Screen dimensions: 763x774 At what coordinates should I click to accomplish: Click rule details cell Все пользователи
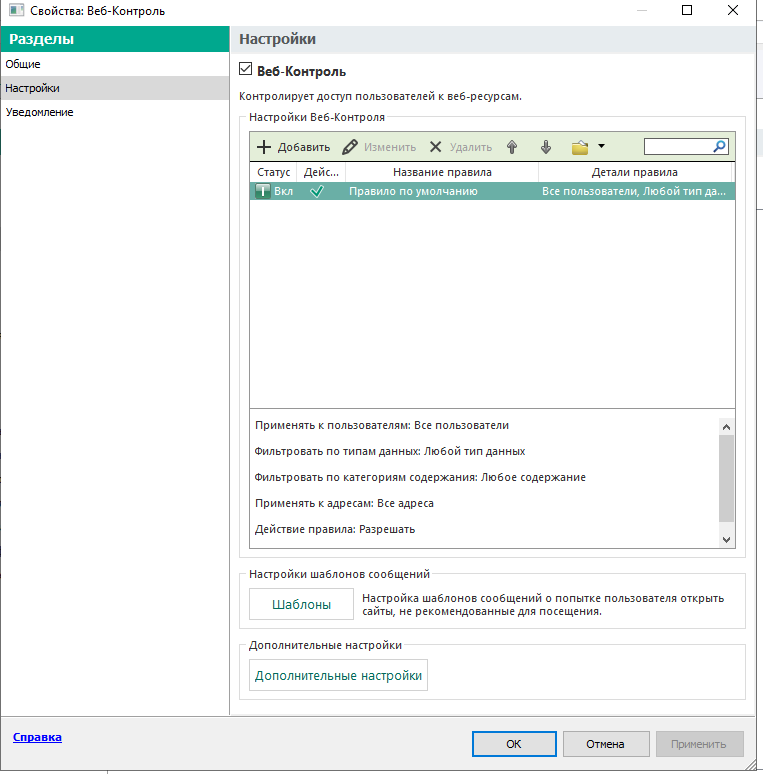(x=634, y=191)
